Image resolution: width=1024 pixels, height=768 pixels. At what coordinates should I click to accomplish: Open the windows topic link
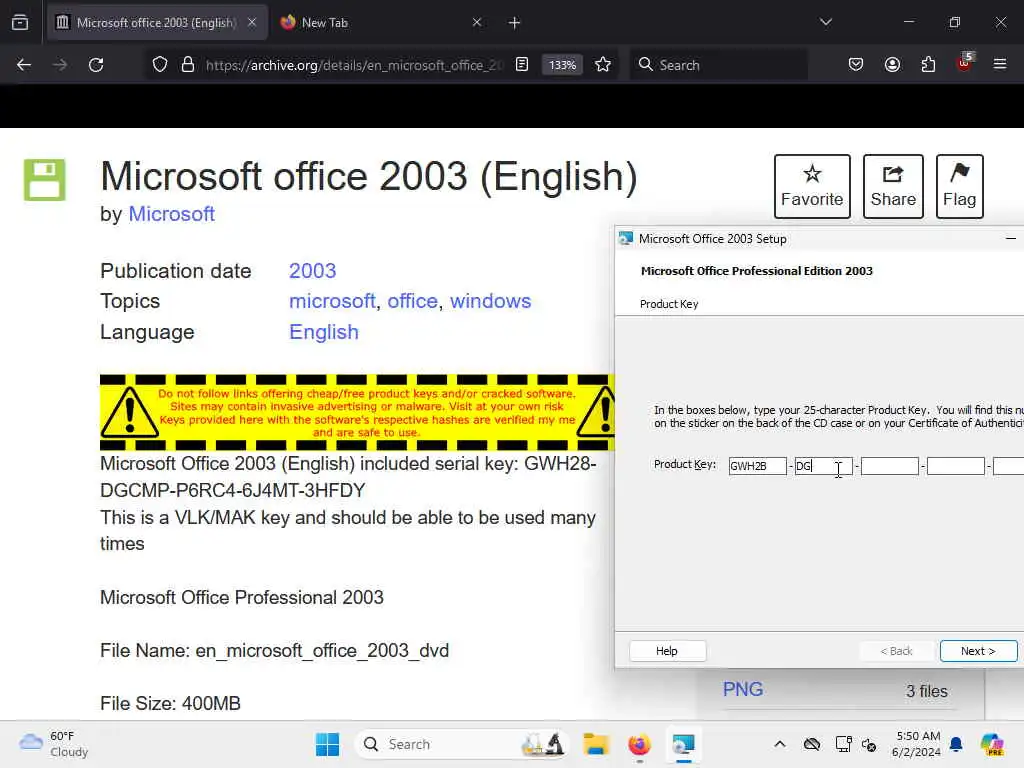tap(490, 301)
